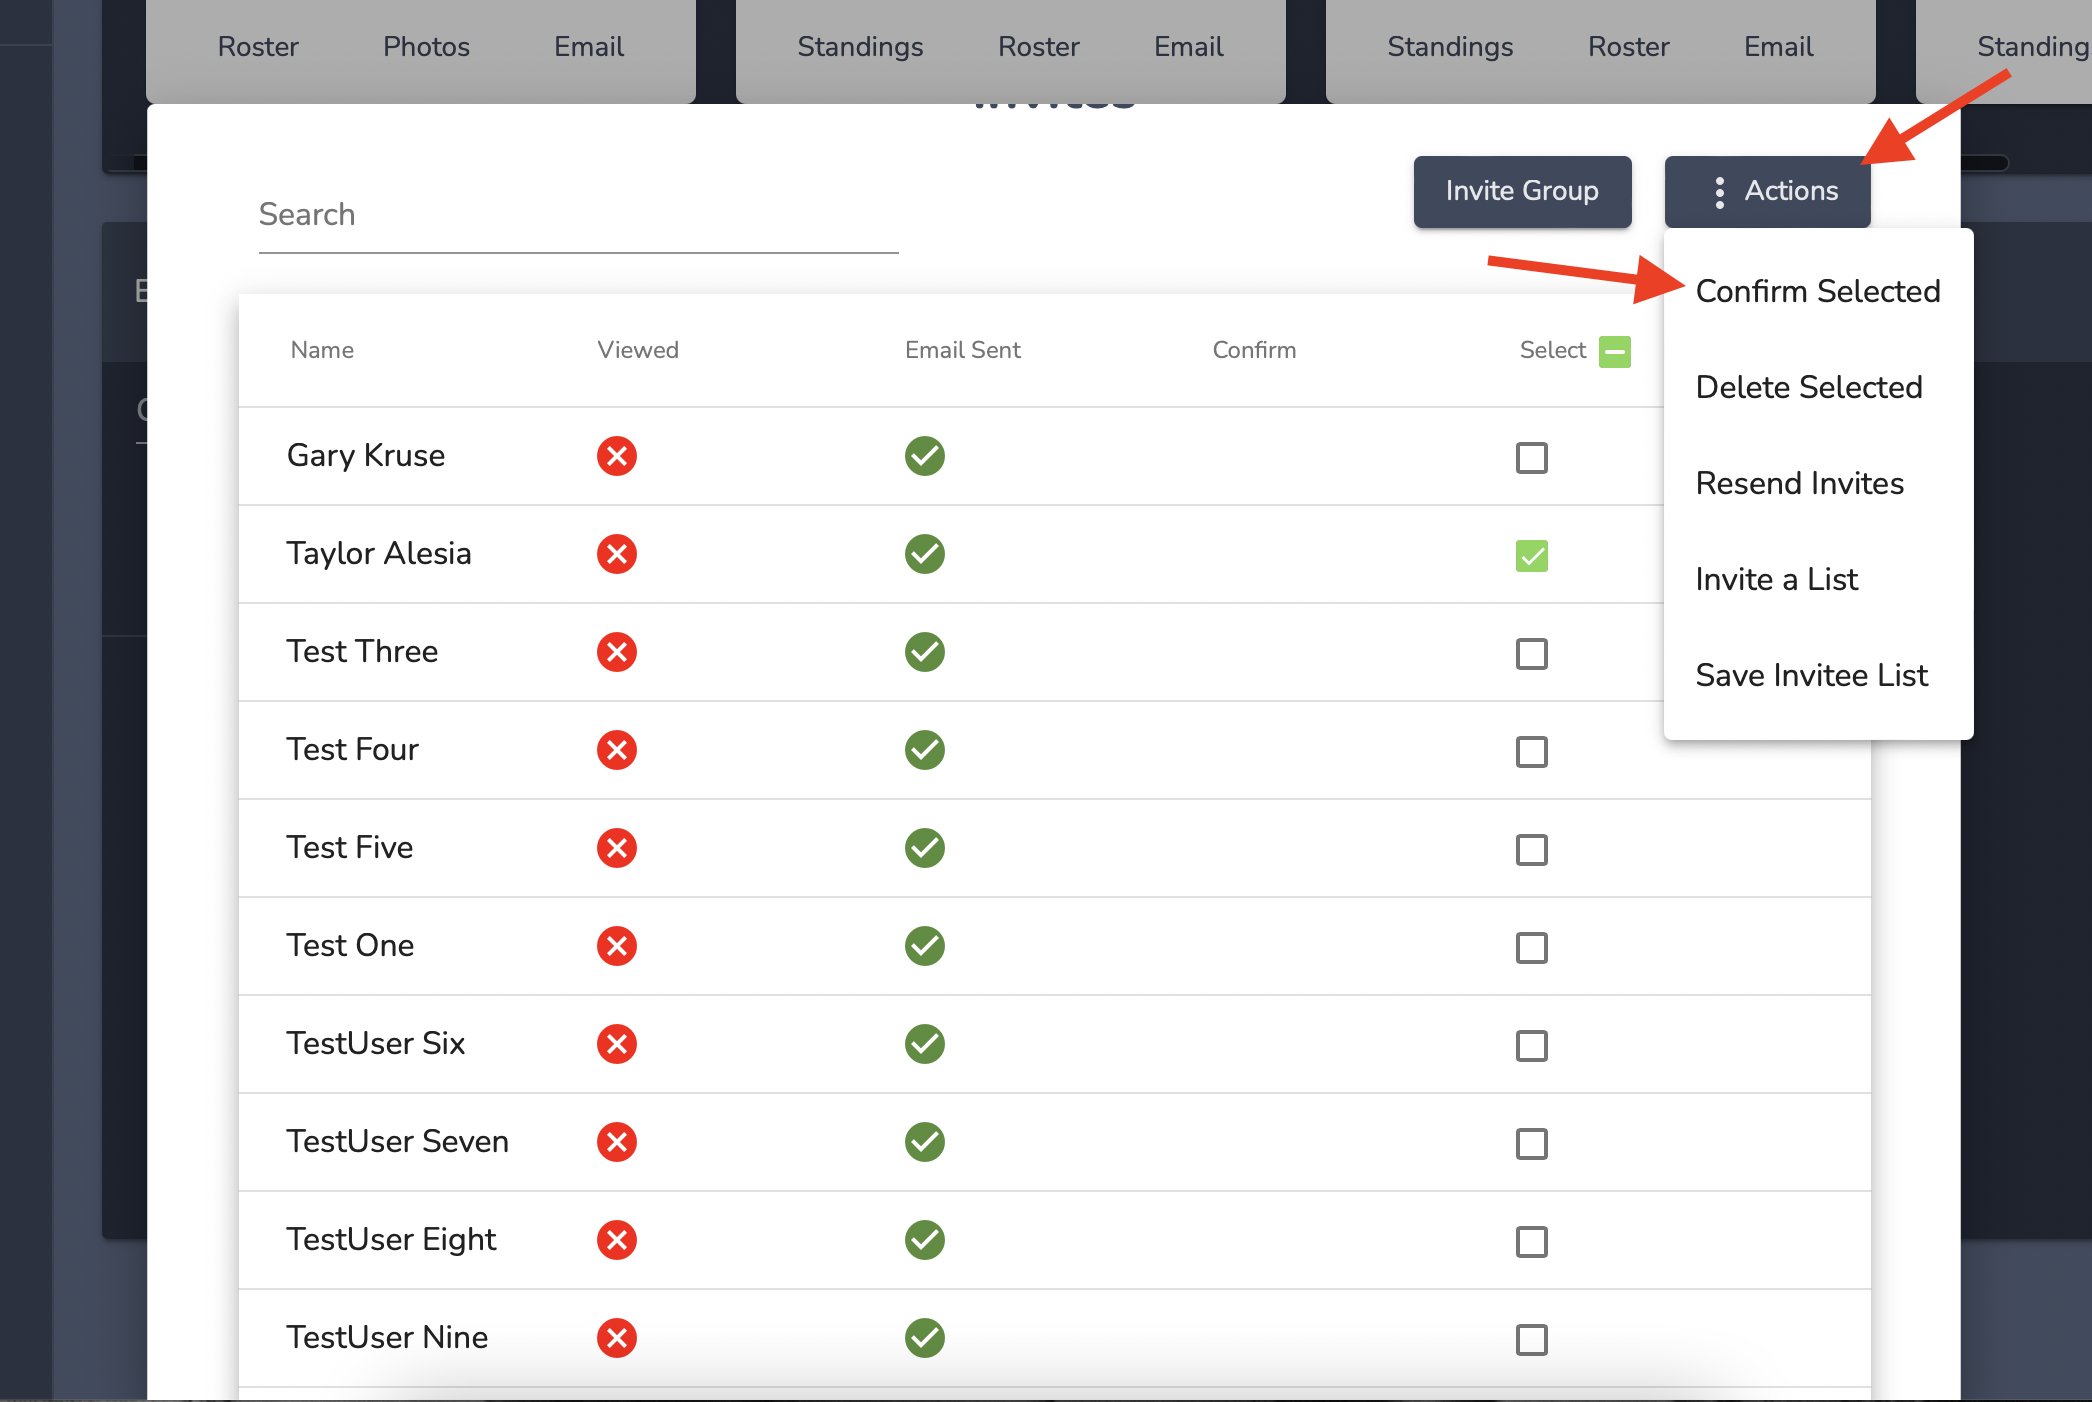Viewport: 2092px width, 1402px height.
Task: Toggle the Select-all checkbox in table header
Action: point(1615,351)
